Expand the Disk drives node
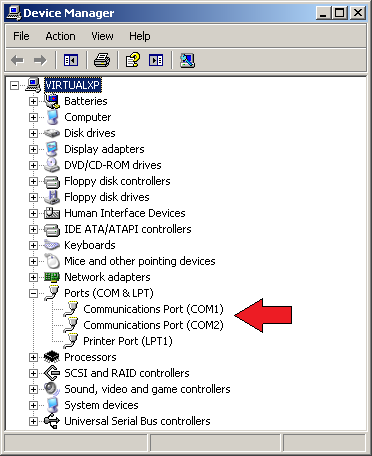The width and height of the screenshot is (372, 456). [33, 133]
